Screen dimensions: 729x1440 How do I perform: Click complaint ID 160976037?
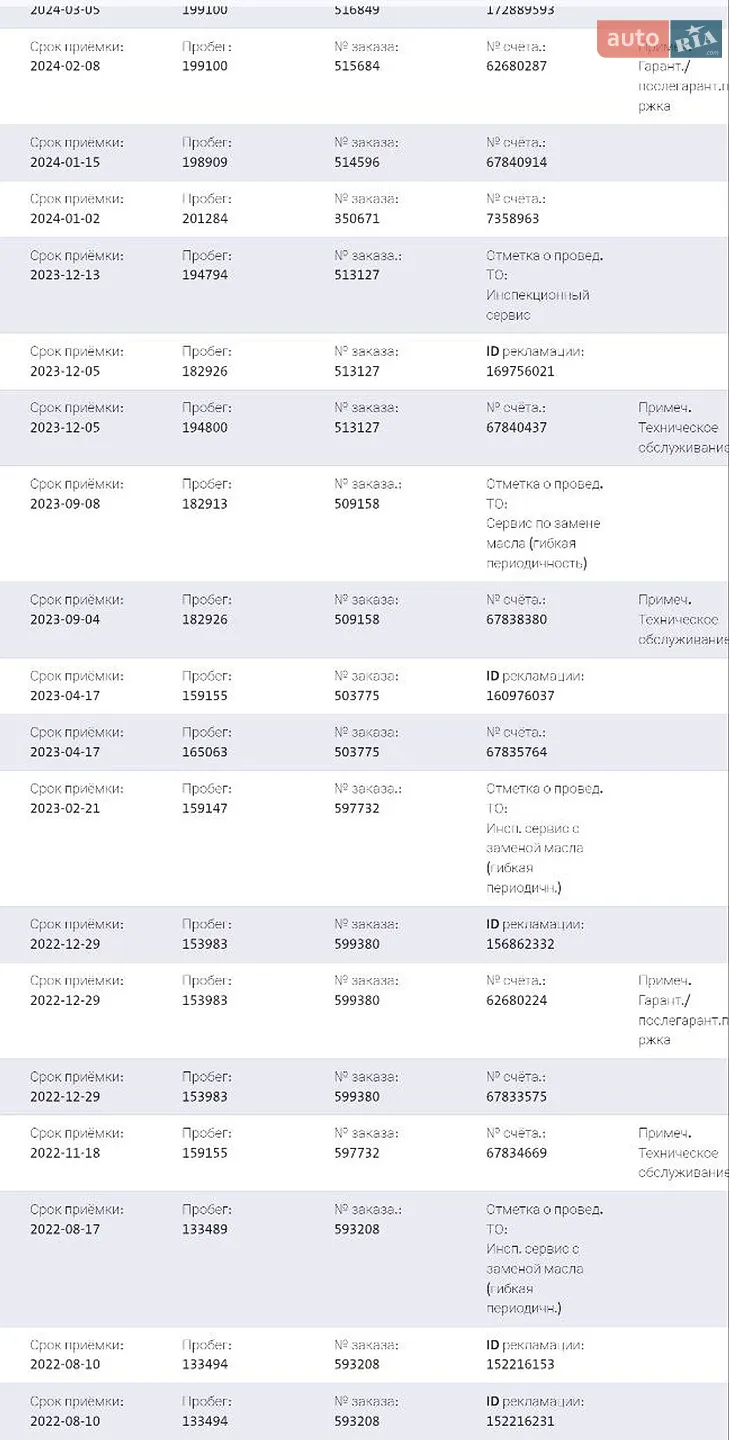(520, 695)
